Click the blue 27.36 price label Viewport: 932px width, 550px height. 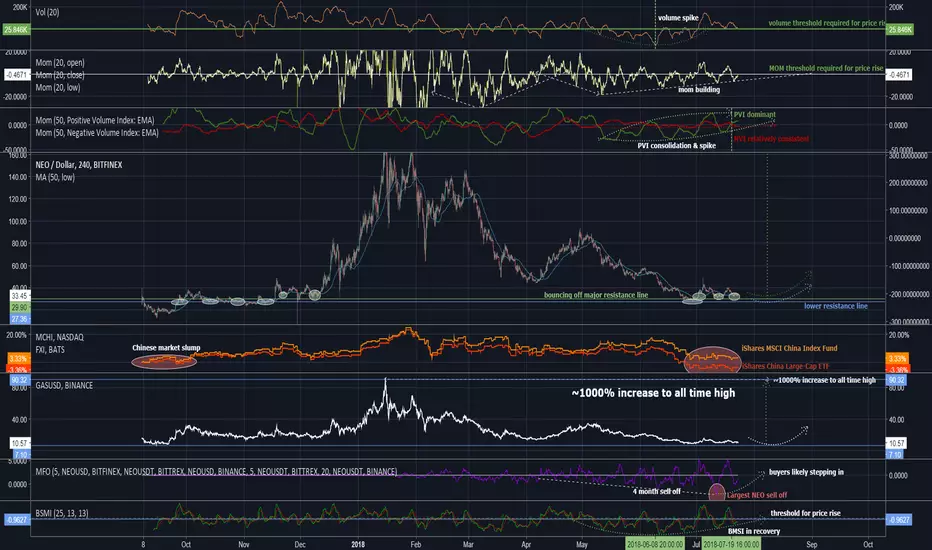19,319
